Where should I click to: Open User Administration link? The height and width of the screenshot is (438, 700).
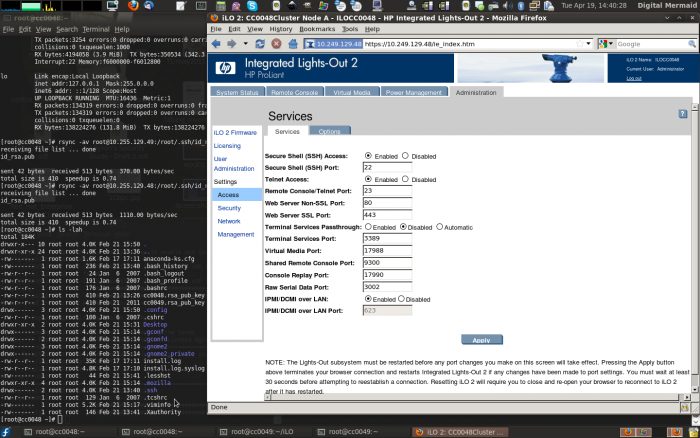click(233, 163)
